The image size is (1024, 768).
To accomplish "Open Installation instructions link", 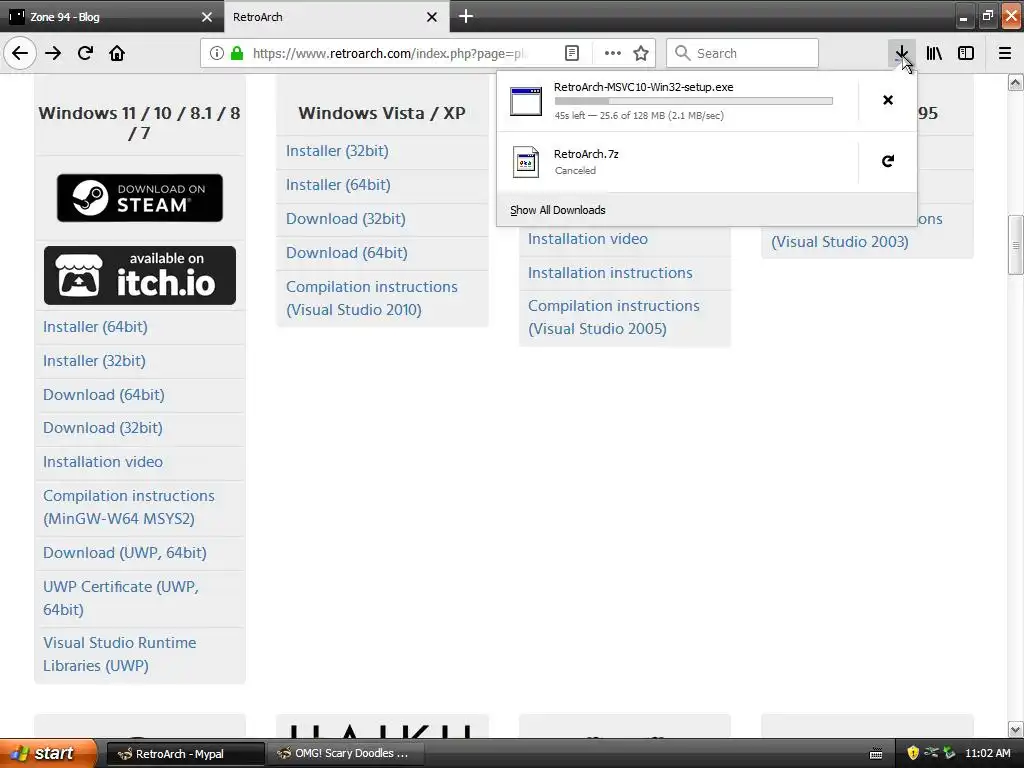I will pyautogui.click(x=610, y=272).
